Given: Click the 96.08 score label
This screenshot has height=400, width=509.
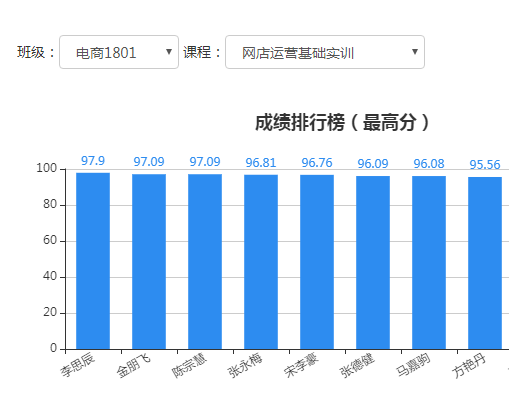Looking at the screenshot, I should pos(429,164).
